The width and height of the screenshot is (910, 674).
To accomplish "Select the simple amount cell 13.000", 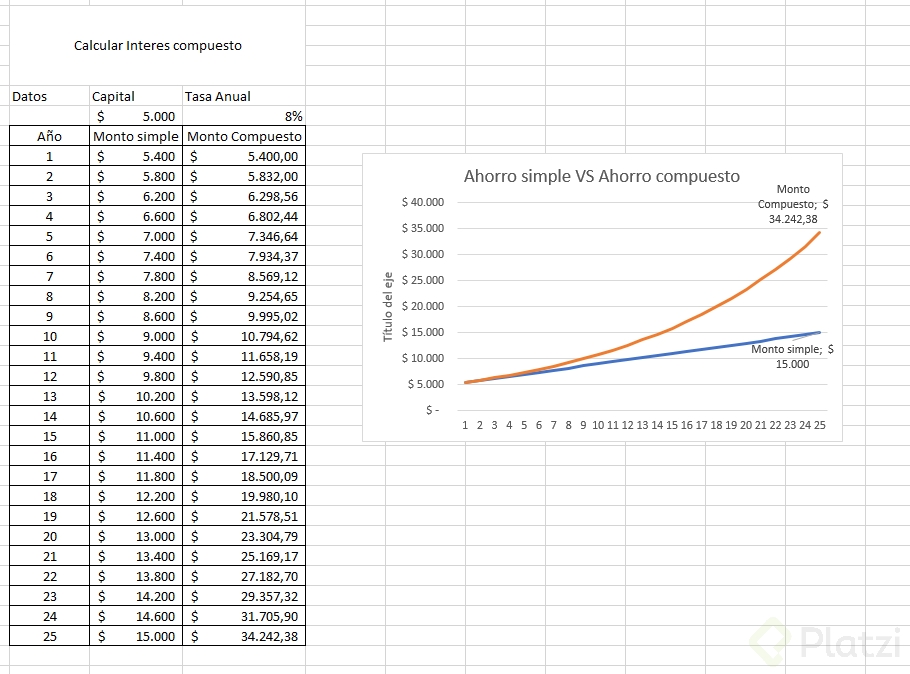I will pyautogui.click(x=136, y=536).
